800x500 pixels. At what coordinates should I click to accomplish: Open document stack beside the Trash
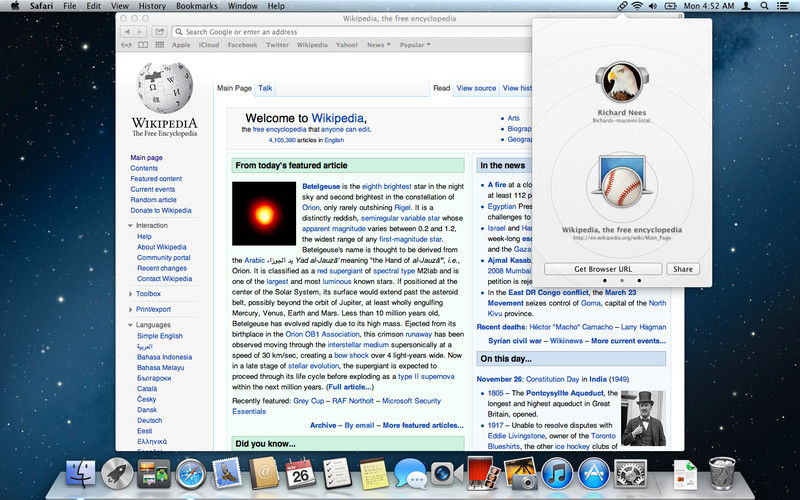point(685,476)
